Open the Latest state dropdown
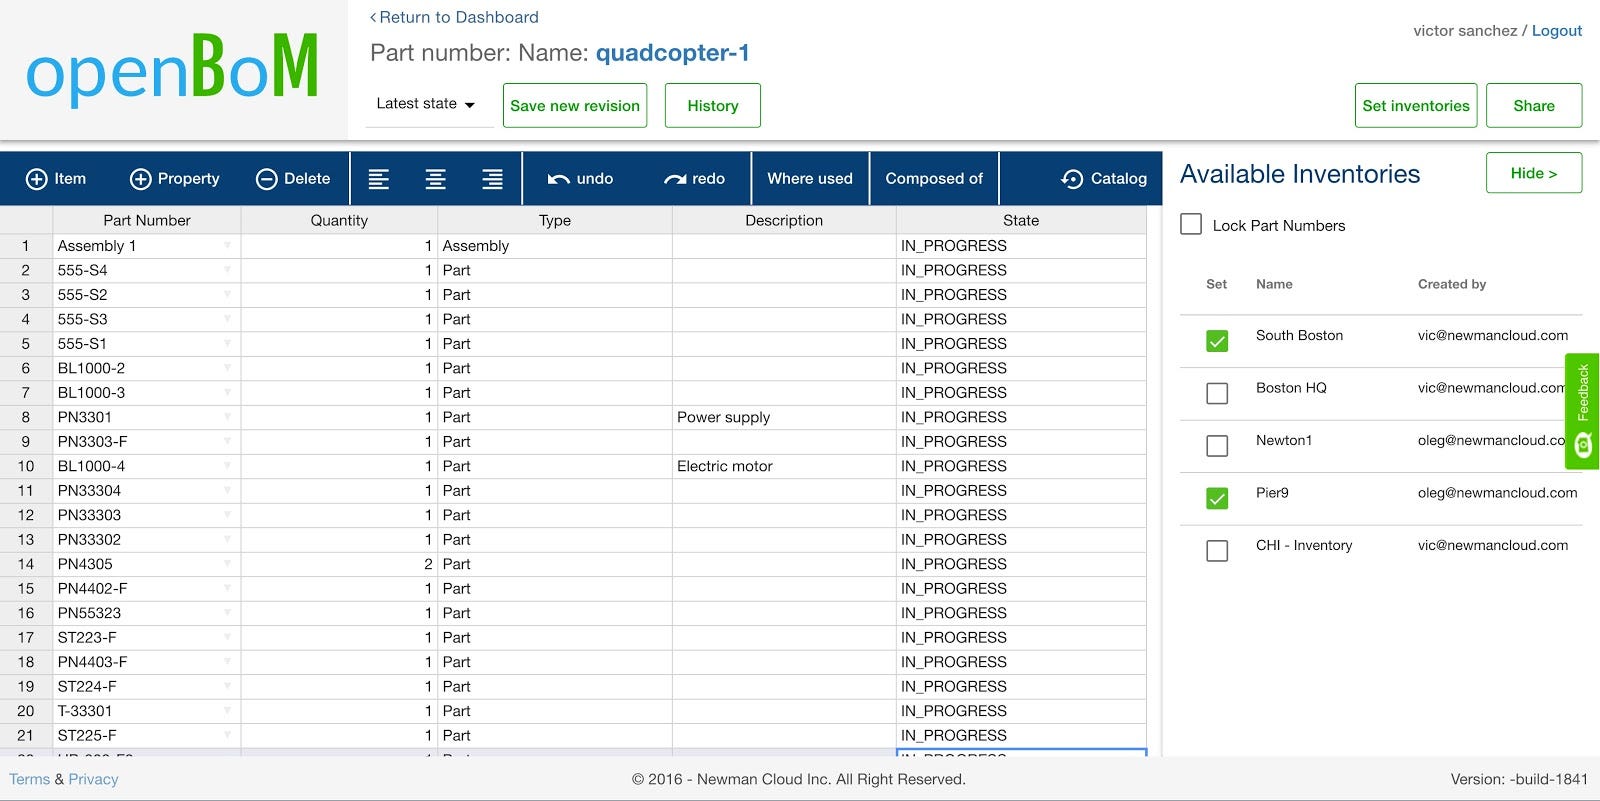The image size is (1600, 801). pyautogui.click(x=427, y=104)
